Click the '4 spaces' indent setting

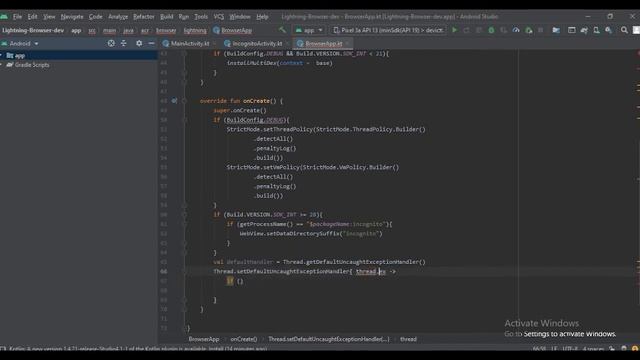[593, 349]
